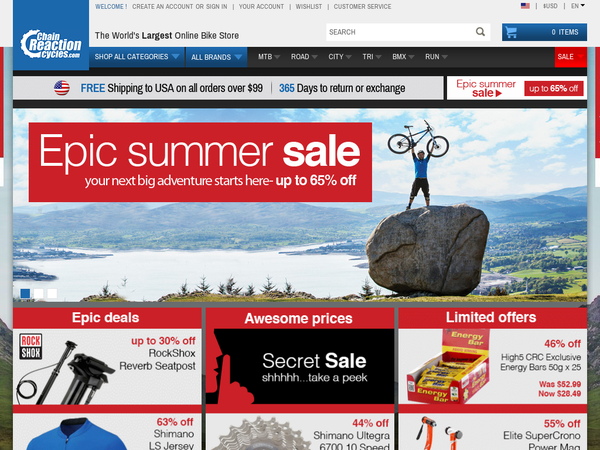Click the RockShox brand logo
Image resolution: width=600 pixels, height=450 pixels.
coord(31,347)
